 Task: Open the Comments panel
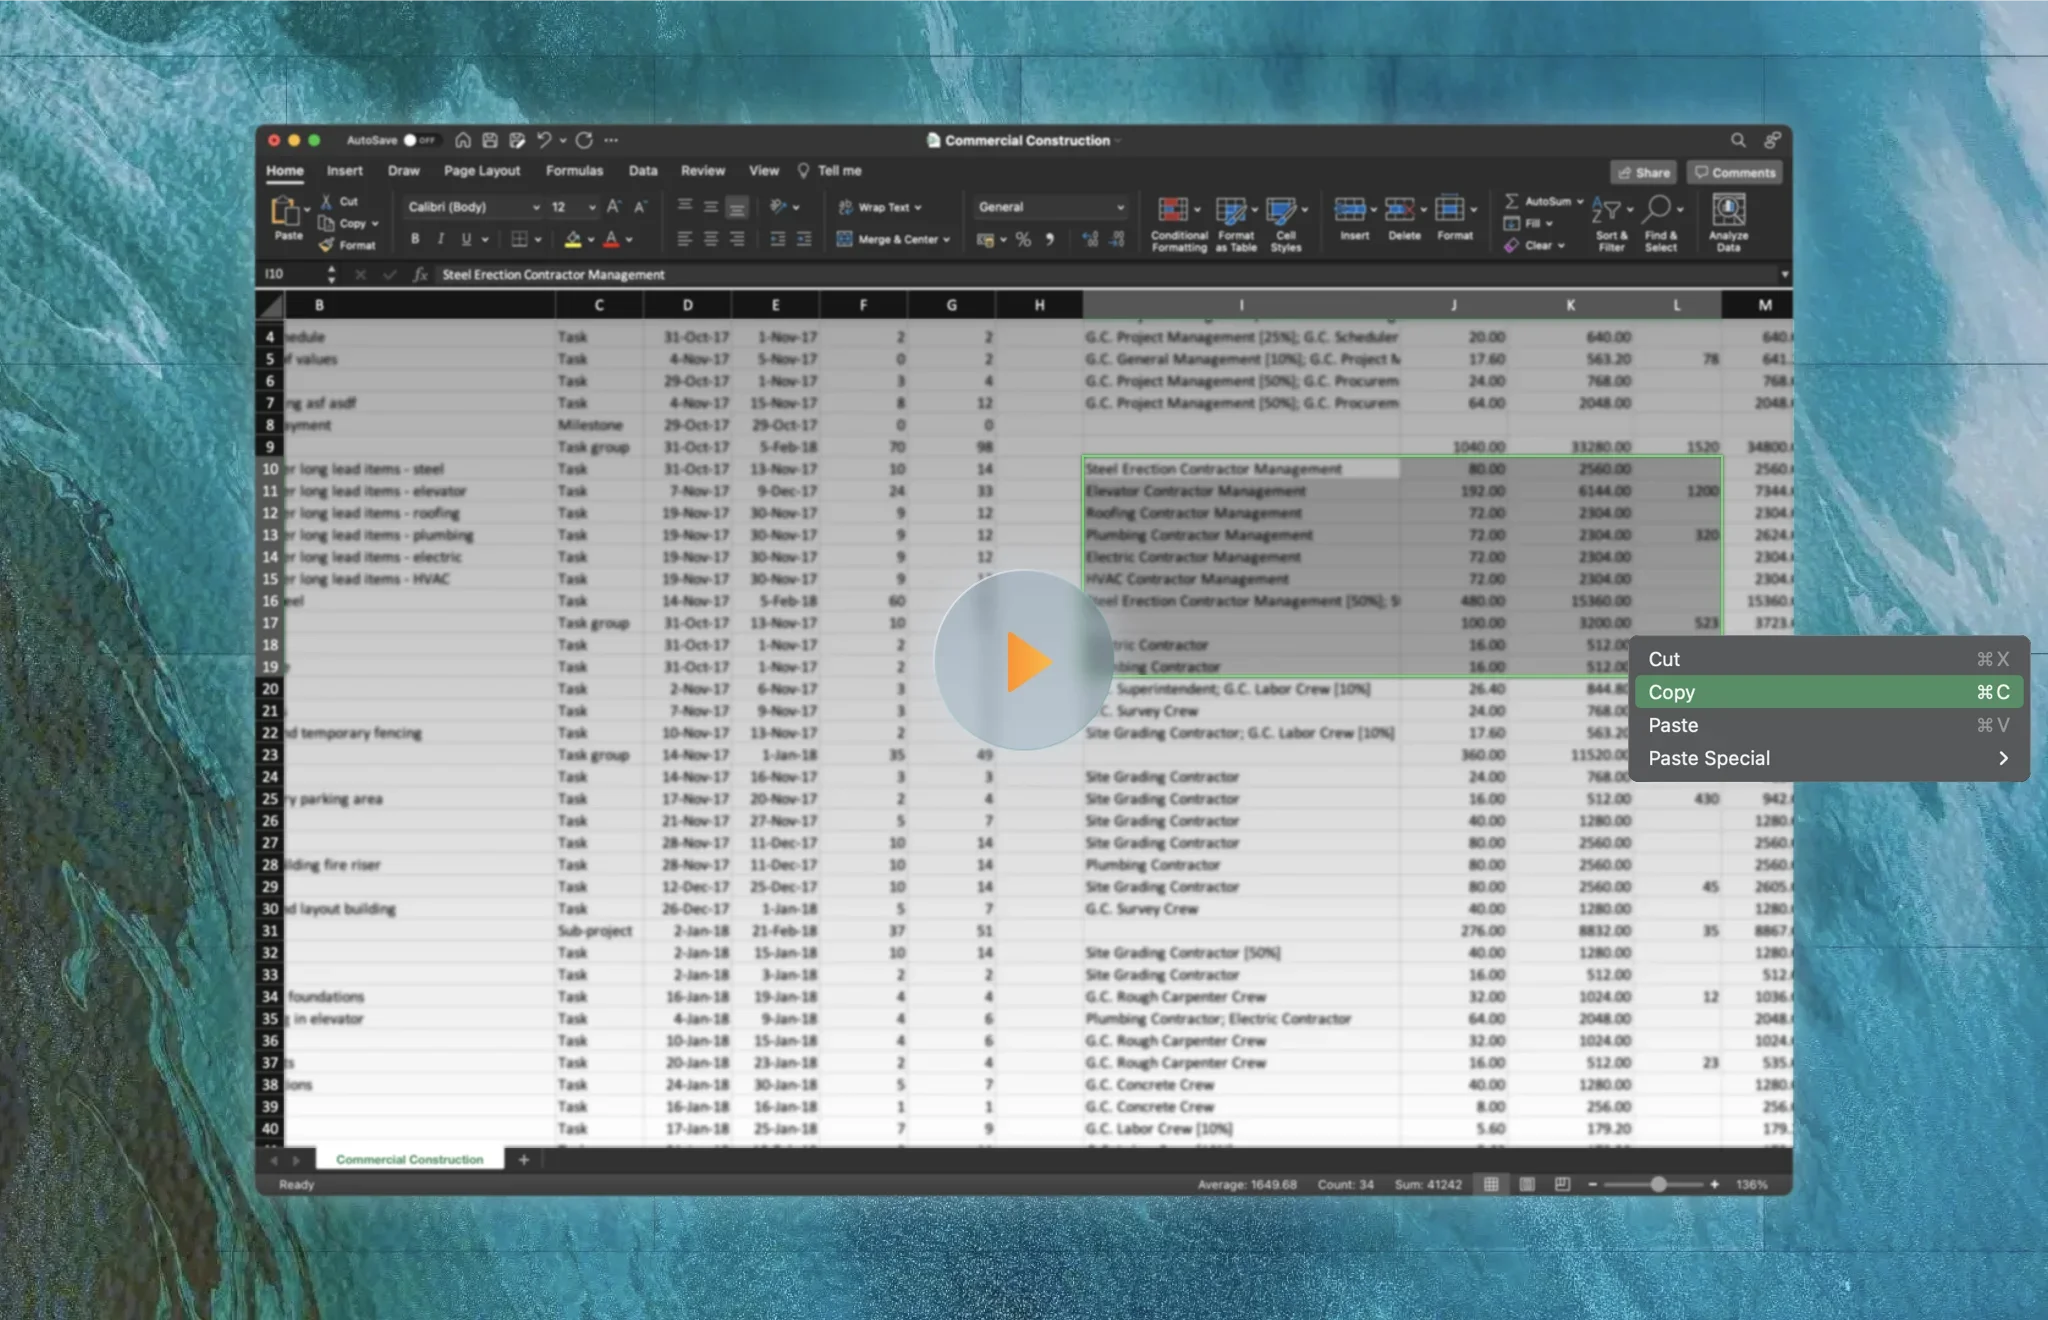(1733, 172)
